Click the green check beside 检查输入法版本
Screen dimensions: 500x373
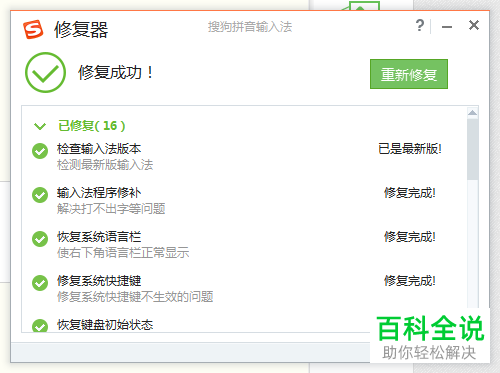click(x=40, y=151)
